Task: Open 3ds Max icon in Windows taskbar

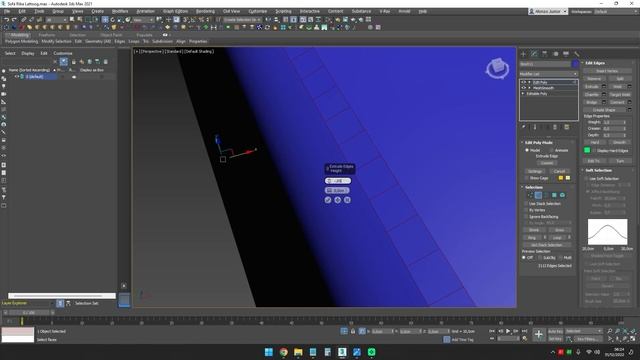Action: (x=342, y=352)
